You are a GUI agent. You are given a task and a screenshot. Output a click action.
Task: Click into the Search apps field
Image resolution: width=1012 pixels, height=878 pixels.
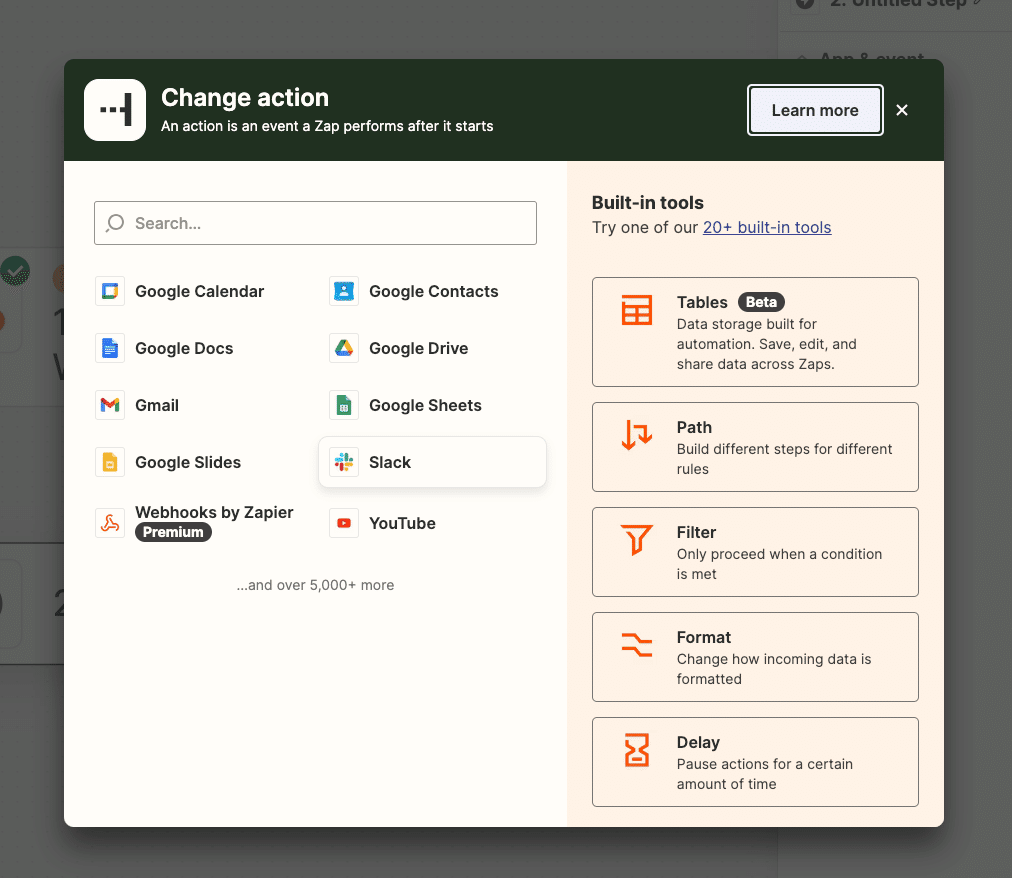click(316, 223)
